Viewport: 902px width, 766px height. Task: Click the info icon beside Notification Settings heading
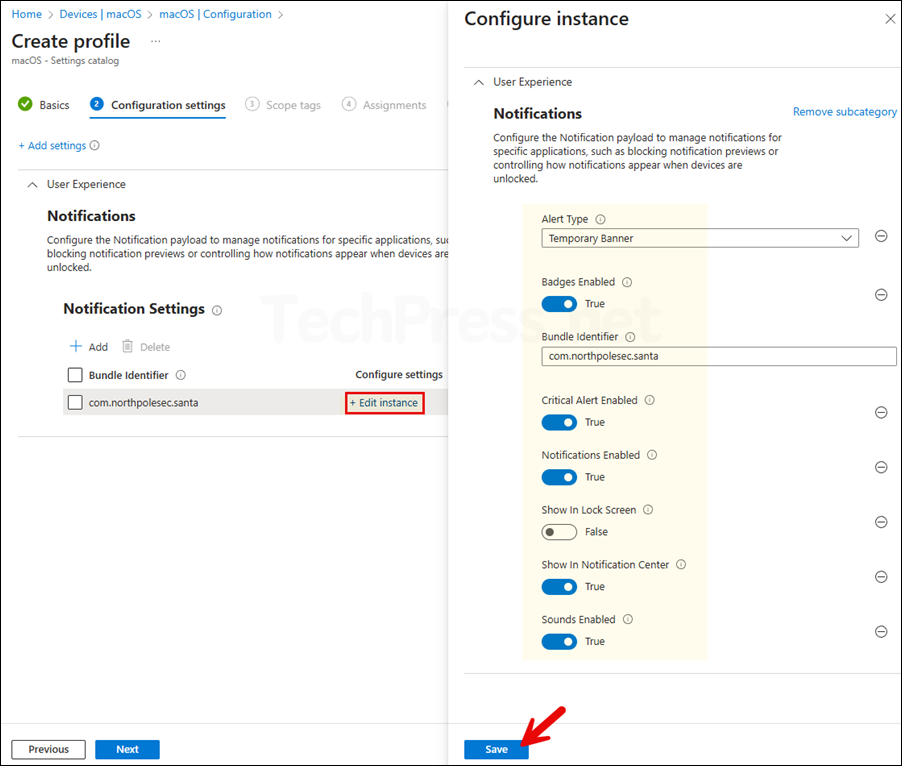click(x=217, y=311)
